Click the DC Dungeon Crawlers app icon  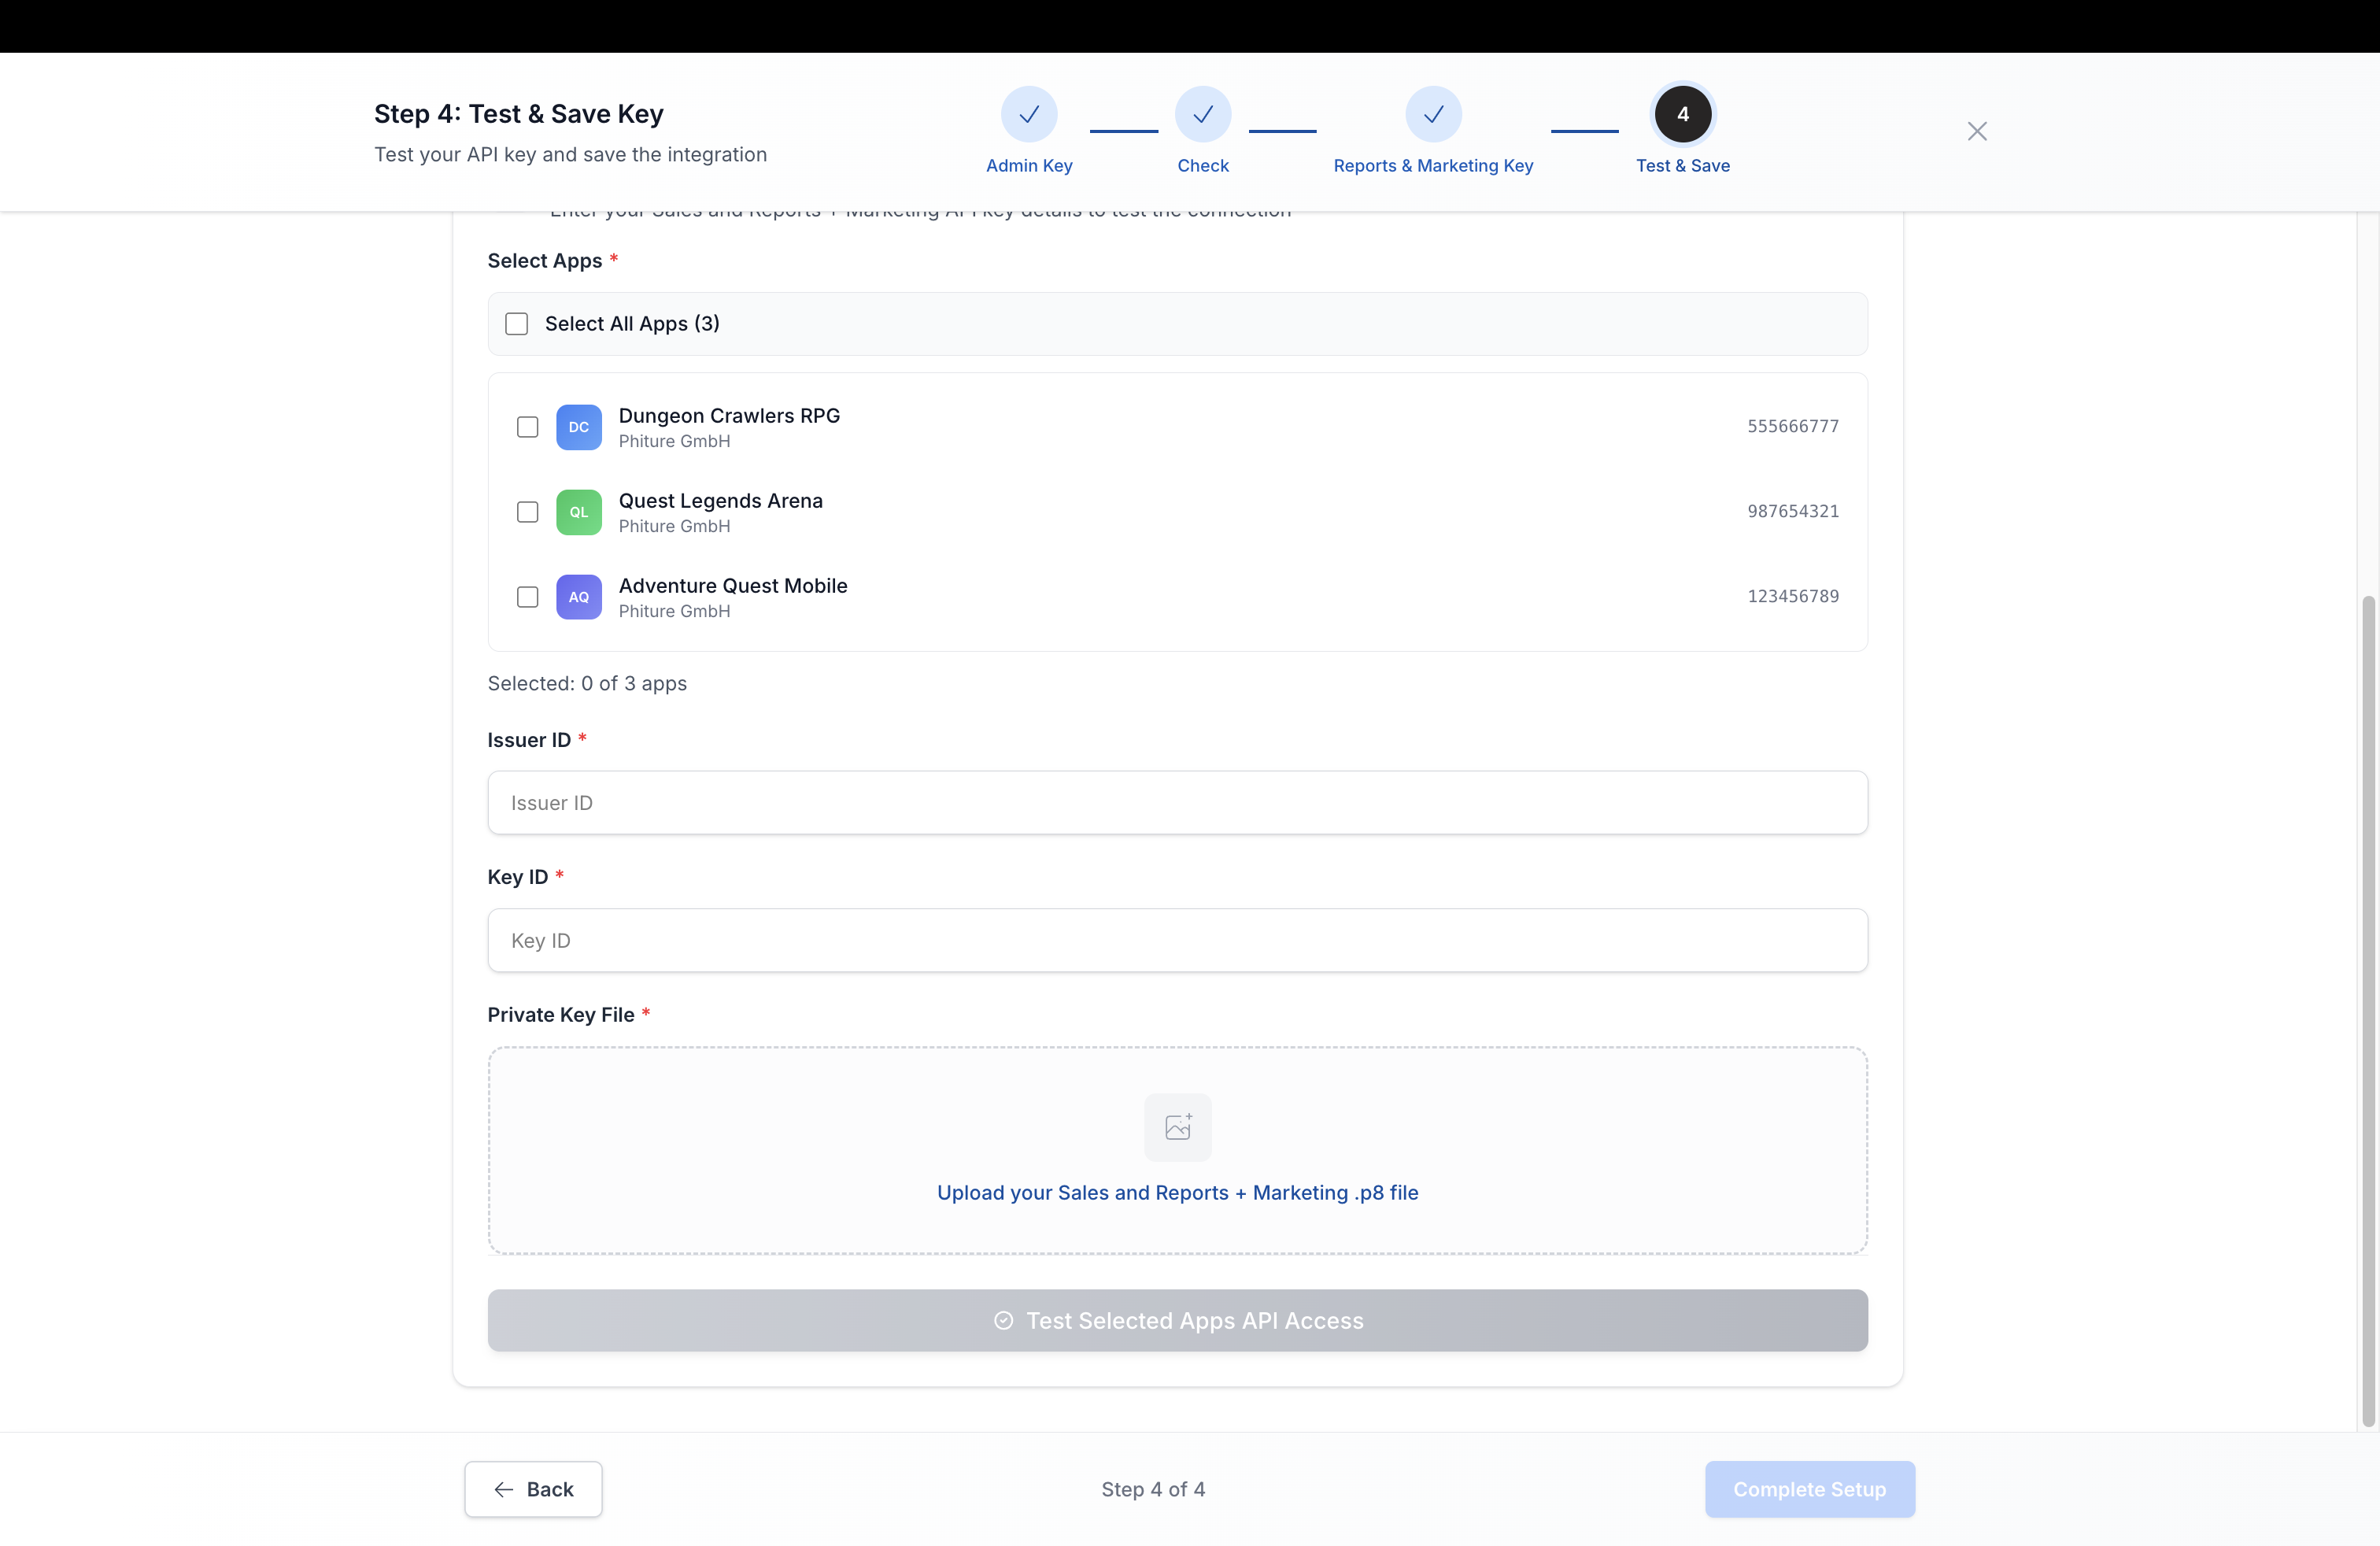coord(579,427)
